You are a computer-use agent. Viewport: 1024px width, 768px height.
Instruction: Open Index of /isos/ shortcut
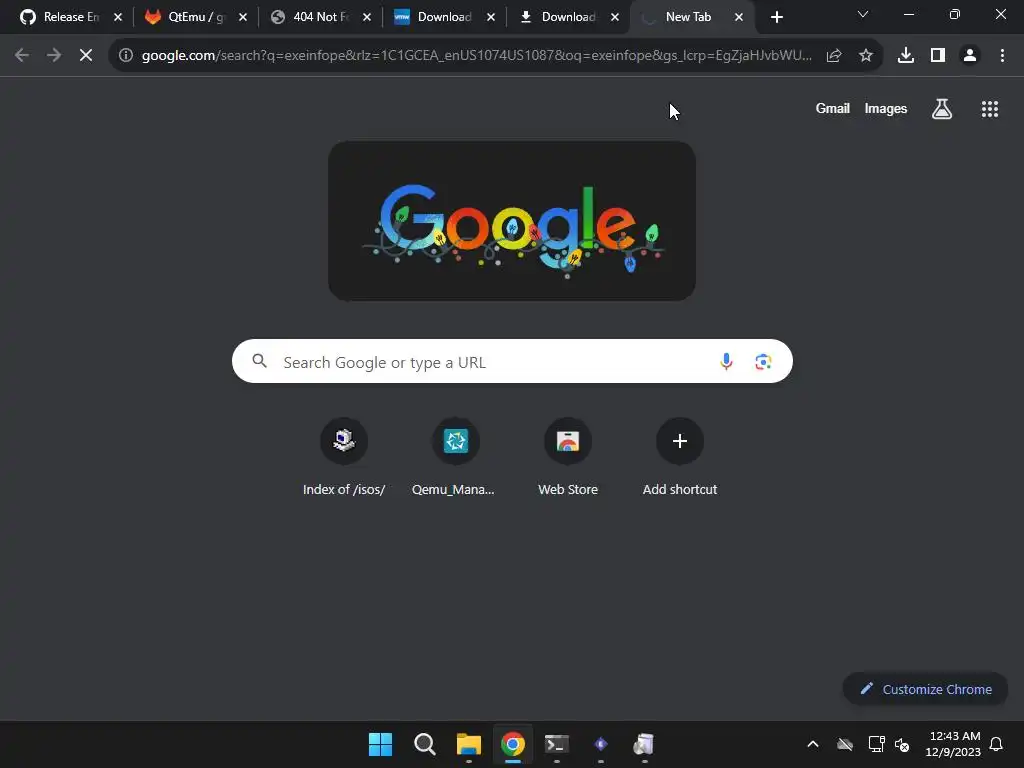[x=344, y=457]
